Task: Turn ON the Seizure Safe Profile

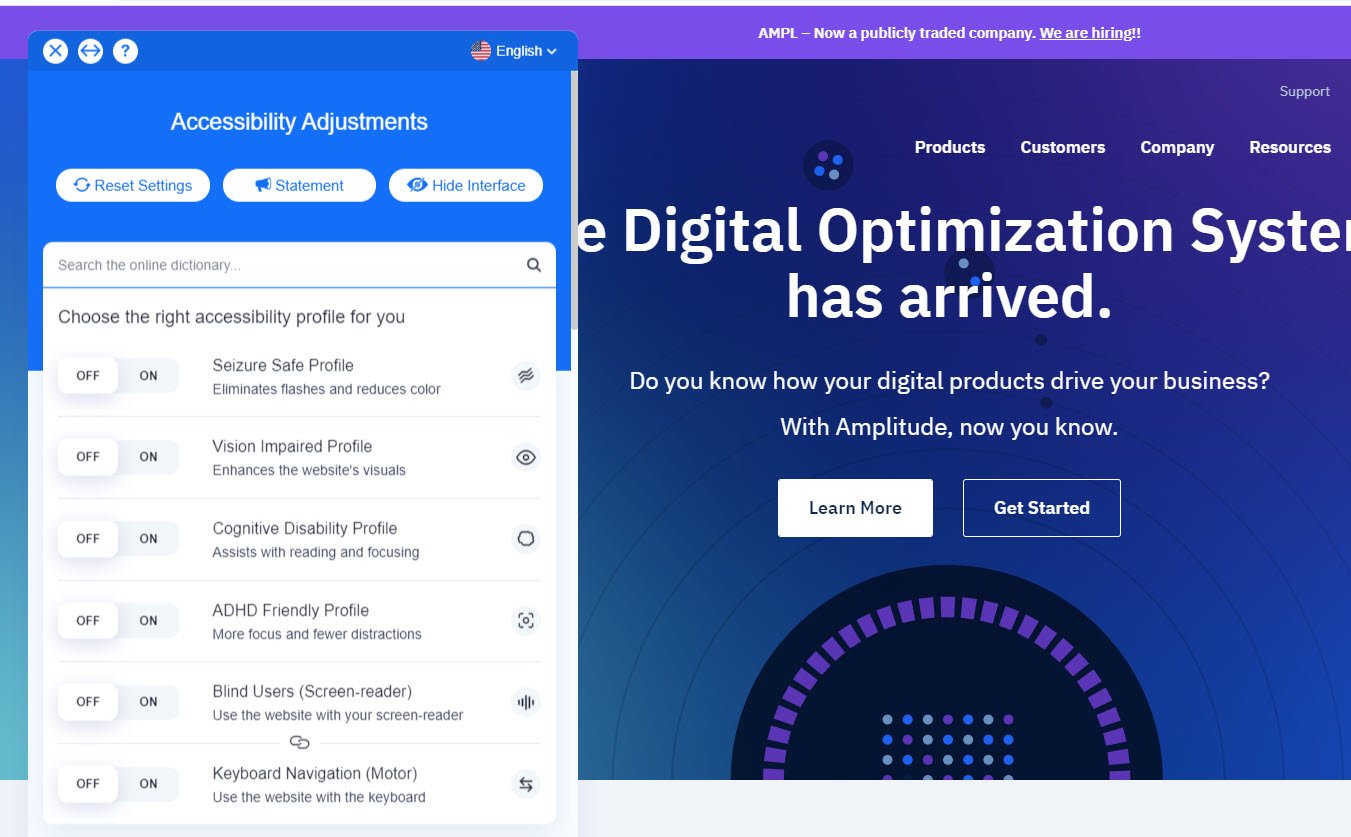Action: [149, 376]
